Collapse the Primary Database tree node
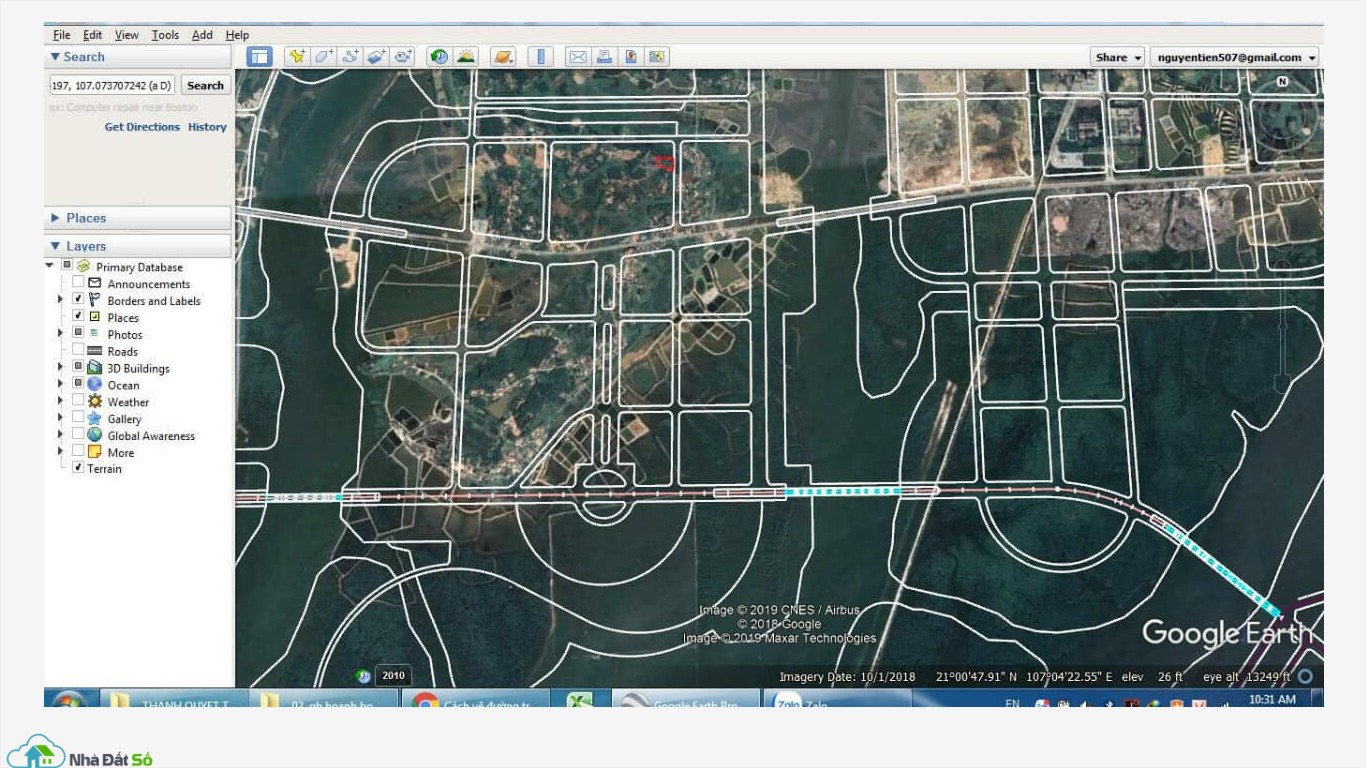 (50, 266)
